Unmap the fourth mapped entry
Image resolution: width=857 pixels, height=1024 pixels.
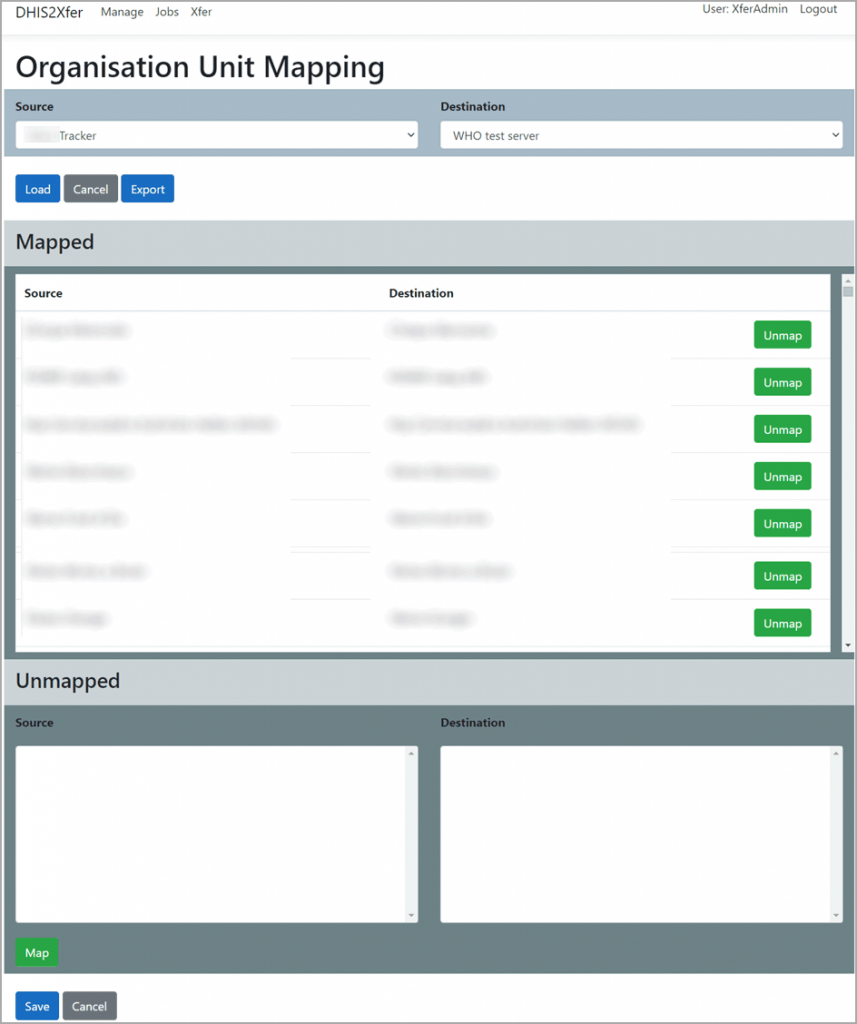click(x=782, y=476)
